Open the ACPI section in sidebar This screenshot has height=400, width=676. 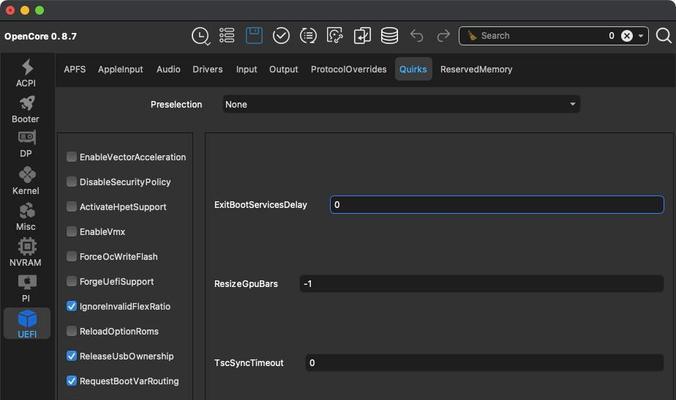click(x=26, y=73)
